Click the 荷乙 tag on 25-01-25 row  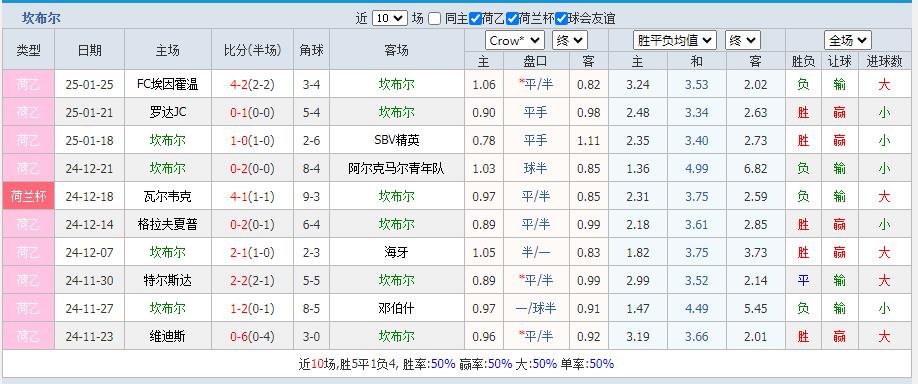point(28,84)
